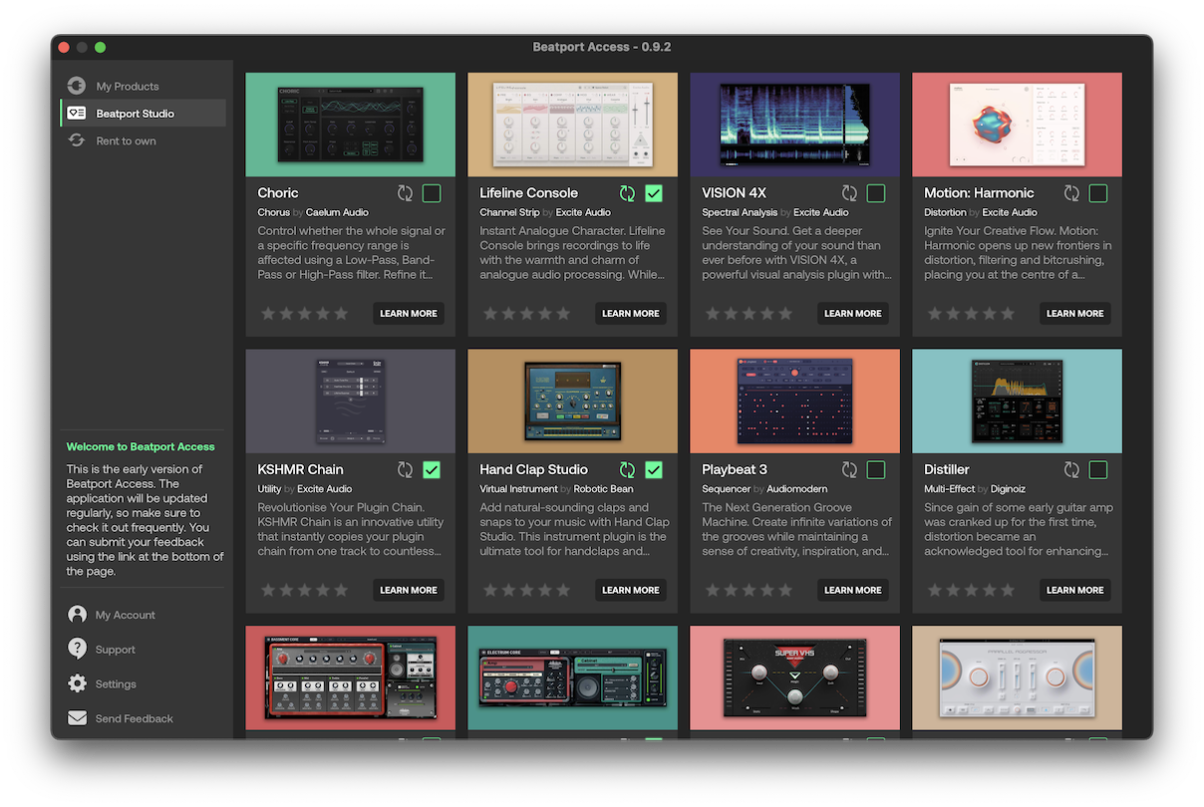Image resolution: width=1204 pixels, height=807 pixels.
Task: Uncheck the Lifeline Console checkbox
Action: pos(654,193)
